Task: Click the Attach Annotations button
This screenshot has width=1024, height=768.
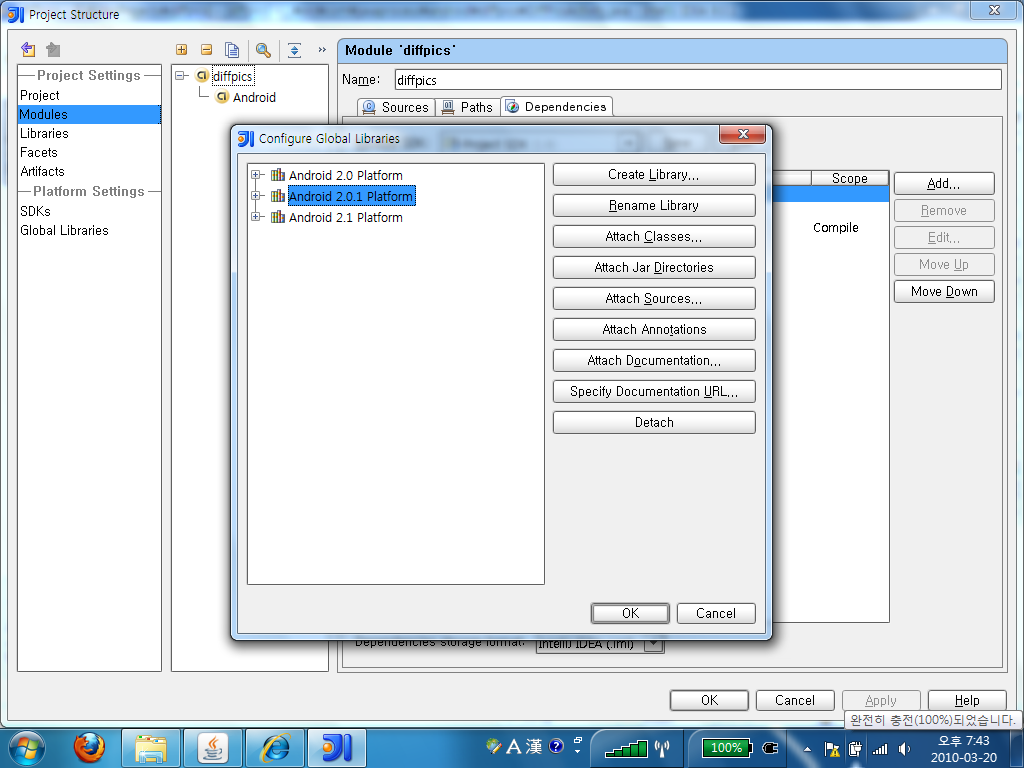Action: tap(654, 329)
